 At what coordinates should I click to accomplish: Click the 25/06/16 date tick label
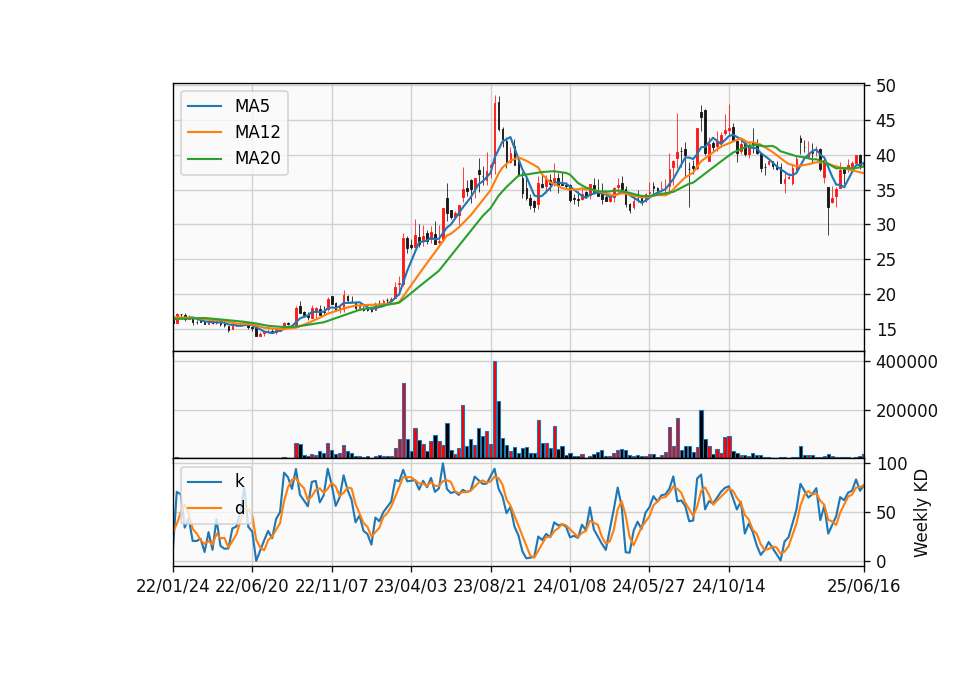[864, 586]
